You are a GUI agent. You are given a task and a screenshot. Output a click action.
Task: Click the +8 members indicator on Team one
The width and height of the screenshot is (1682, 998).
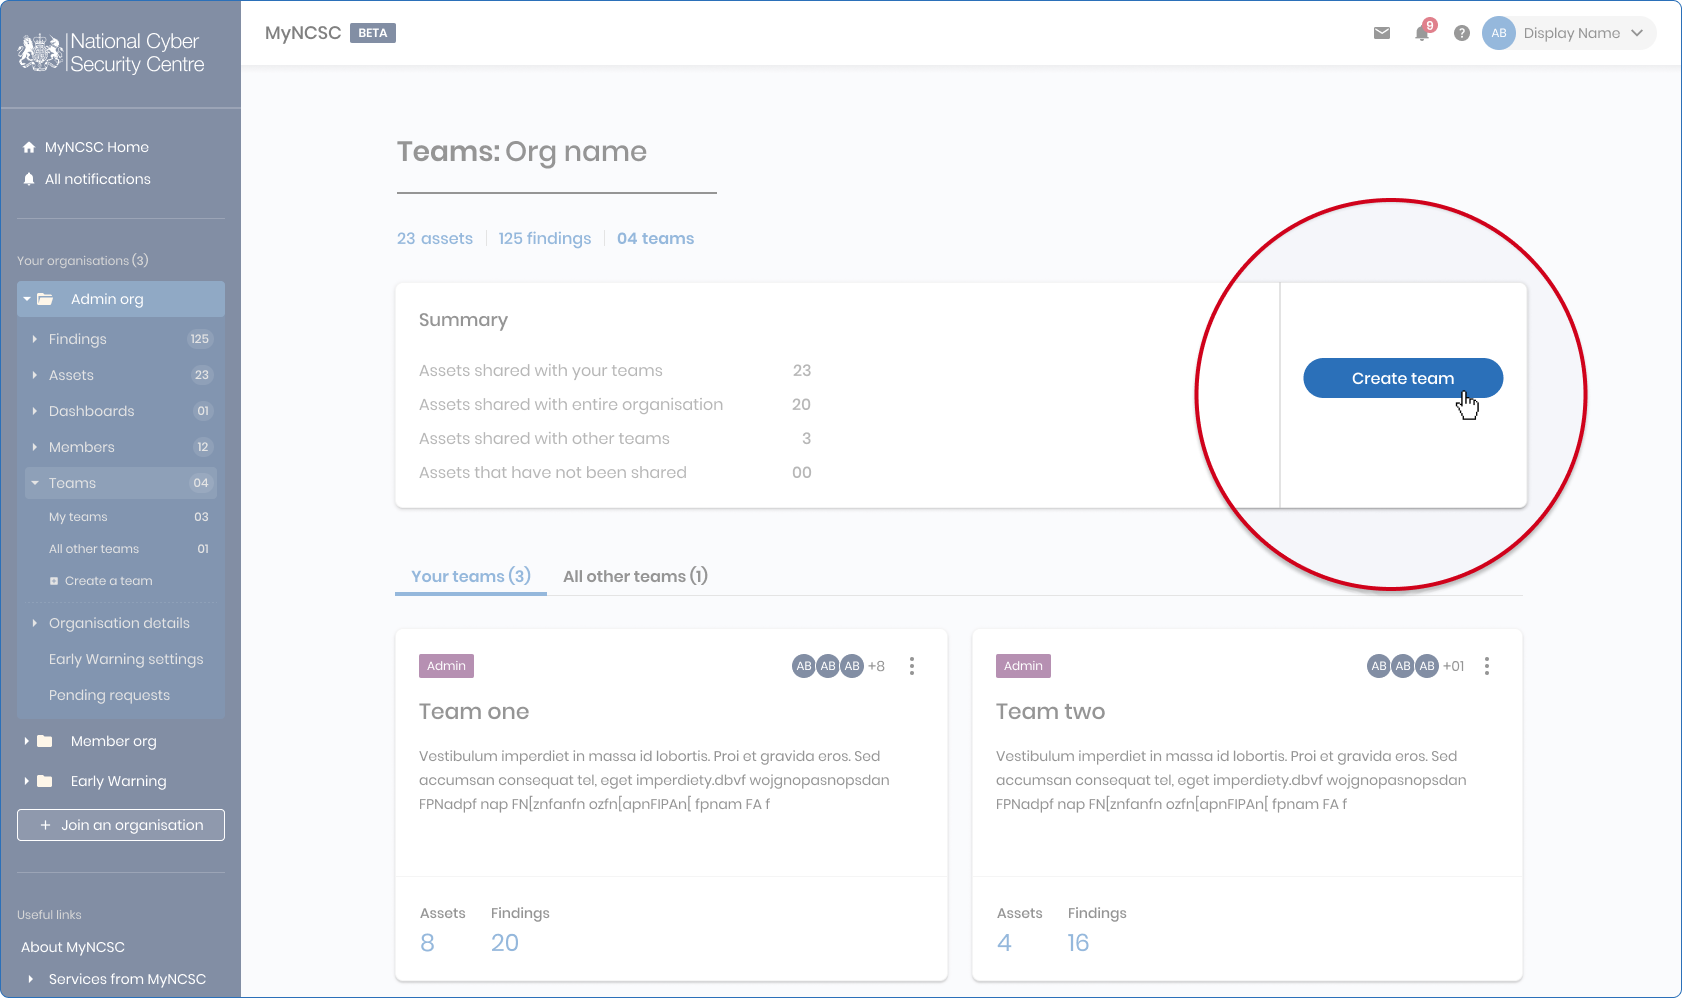(x=876, y=666)
